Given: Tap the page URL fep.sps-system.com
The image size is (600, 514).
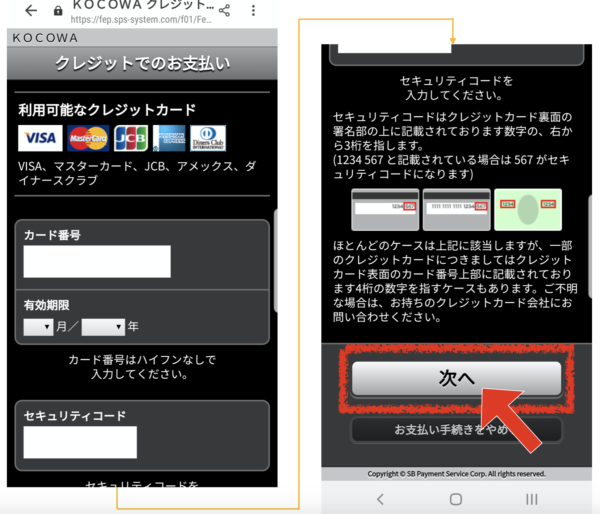Looking at the screenshot, I should pyautogui.click(x=141, y=20).
